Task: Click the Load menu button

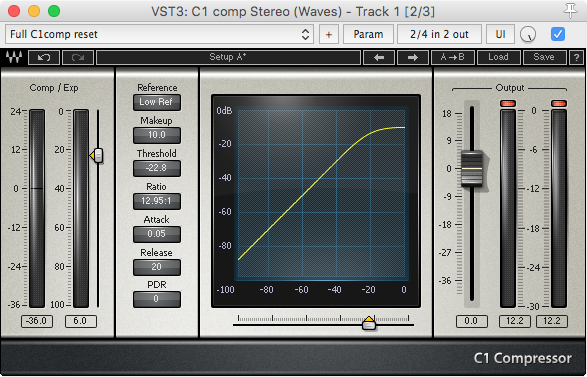Action: tap(498, 57)
